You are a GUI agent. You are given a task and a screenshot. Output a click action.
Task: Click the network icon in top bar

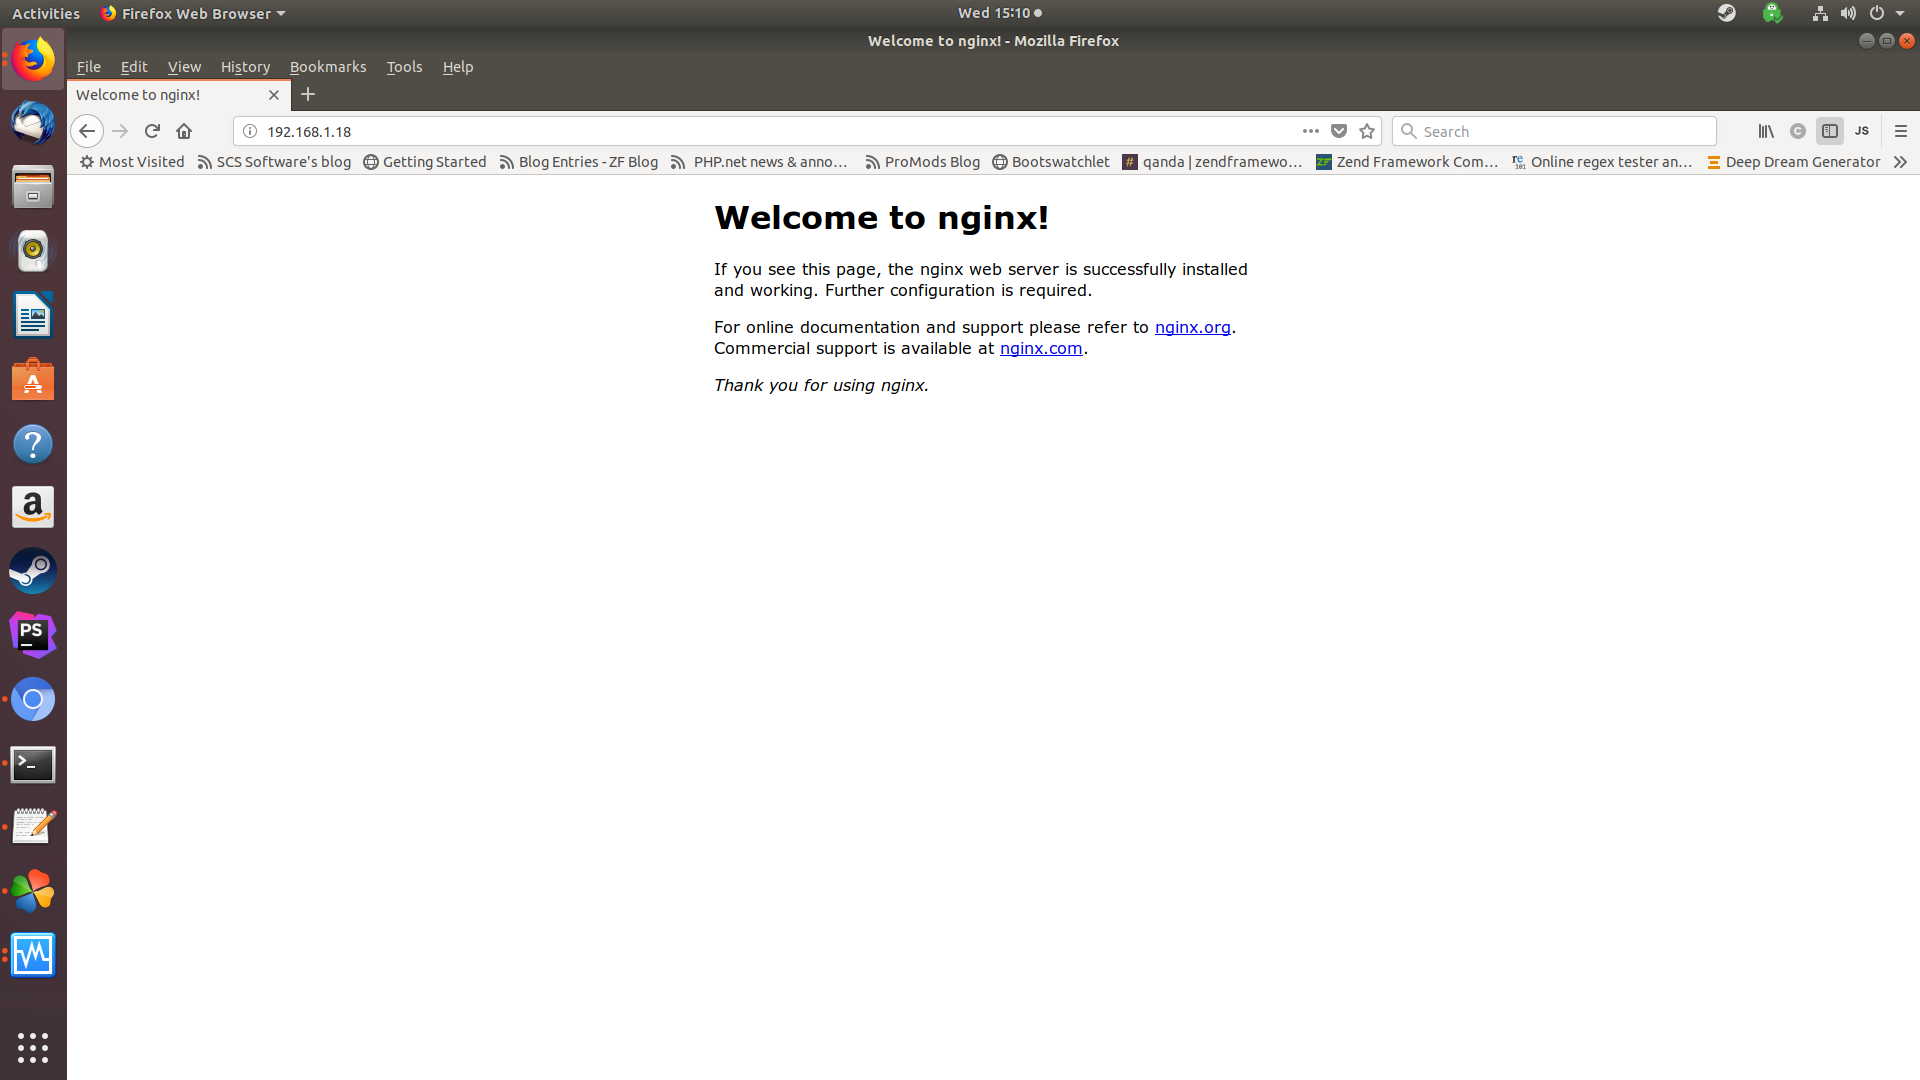click(1820, 13)
